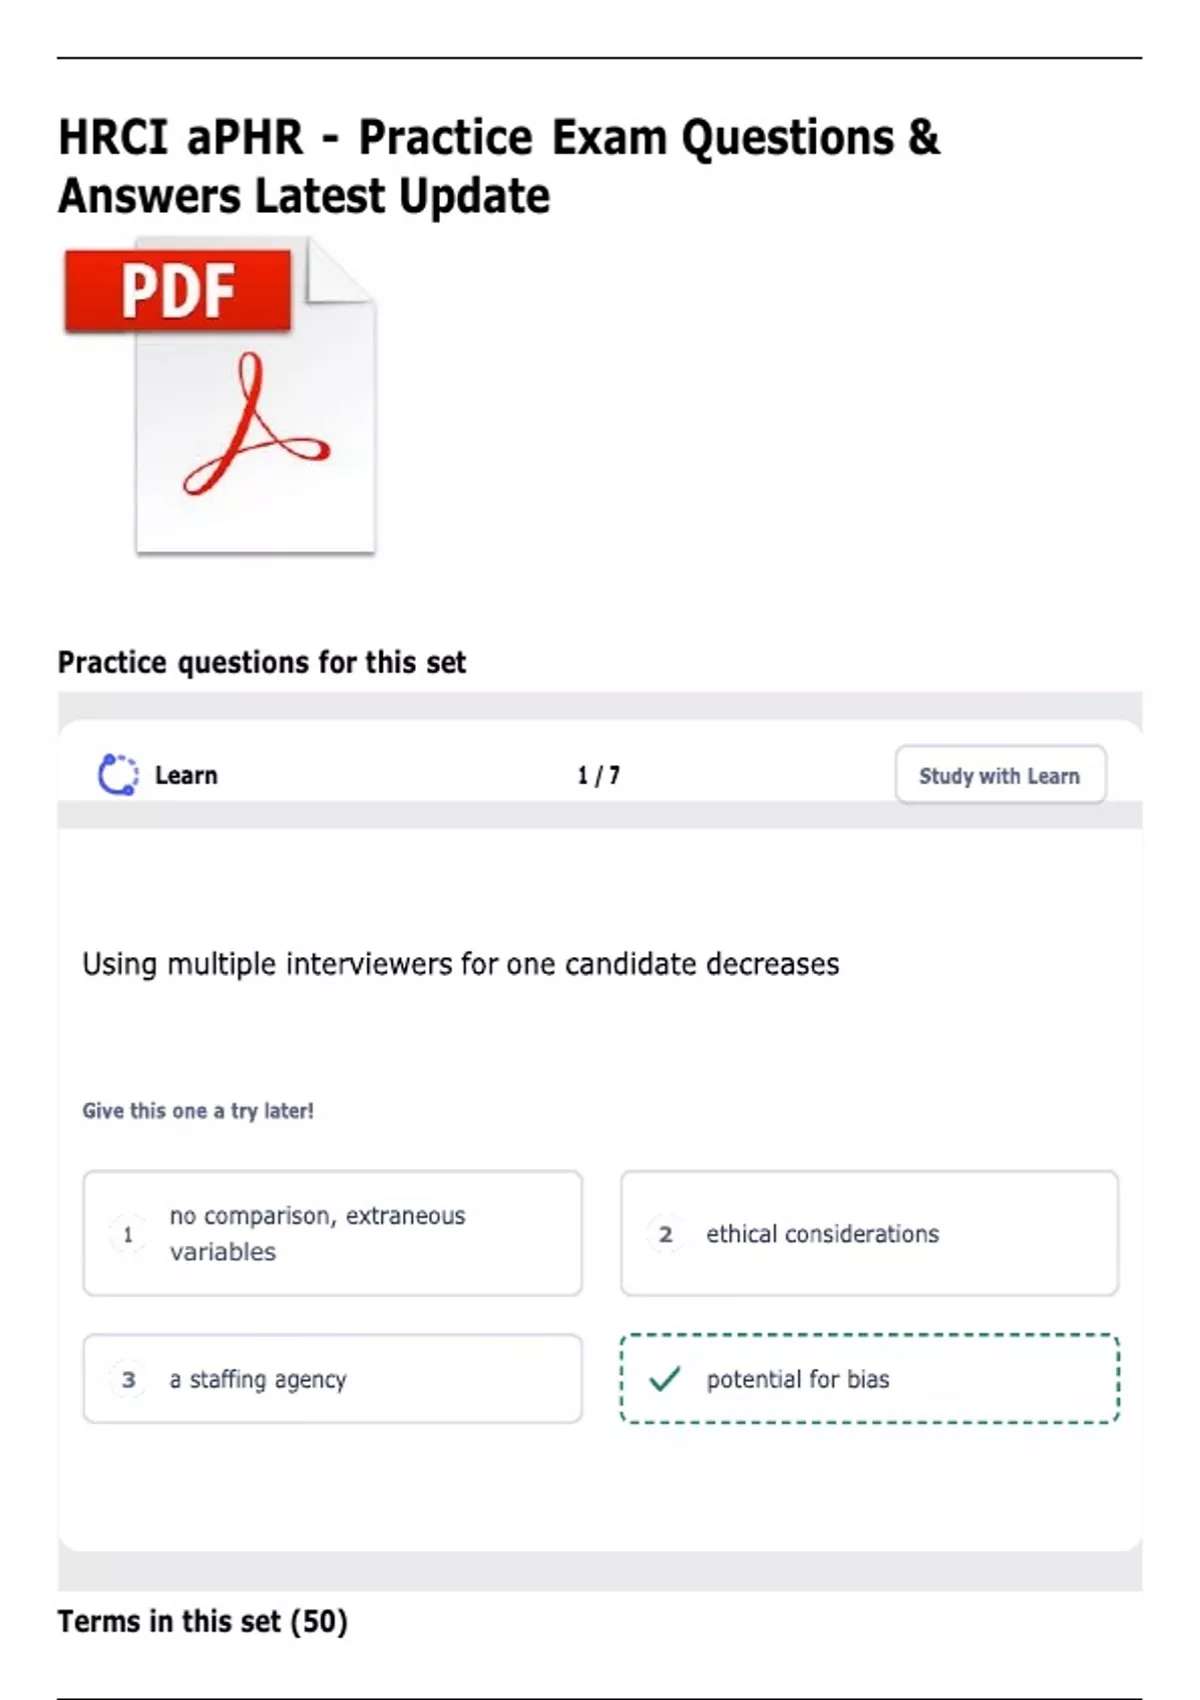The height and width of the screenshot is (1700, 1200).
Task: Click the circular Learn mode icon
Action: tap(118, 775)
